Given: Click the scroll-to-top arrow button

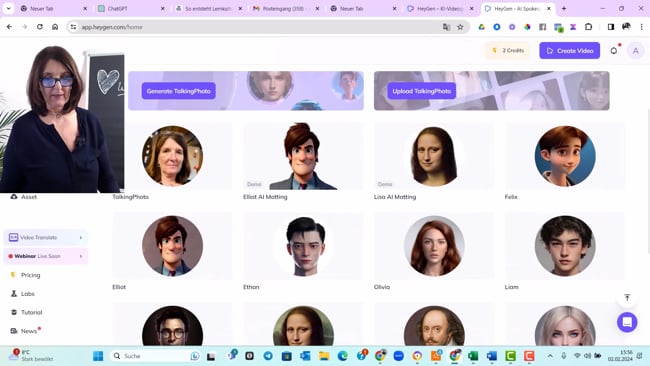Looking at the screenshot, I should click(627, 297).
